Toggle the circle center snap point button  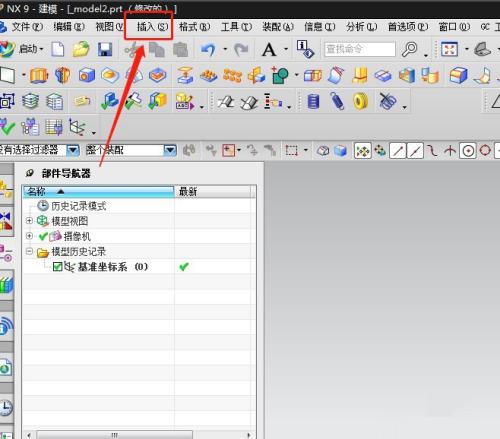pyautogui.click(x=468, y=151)
